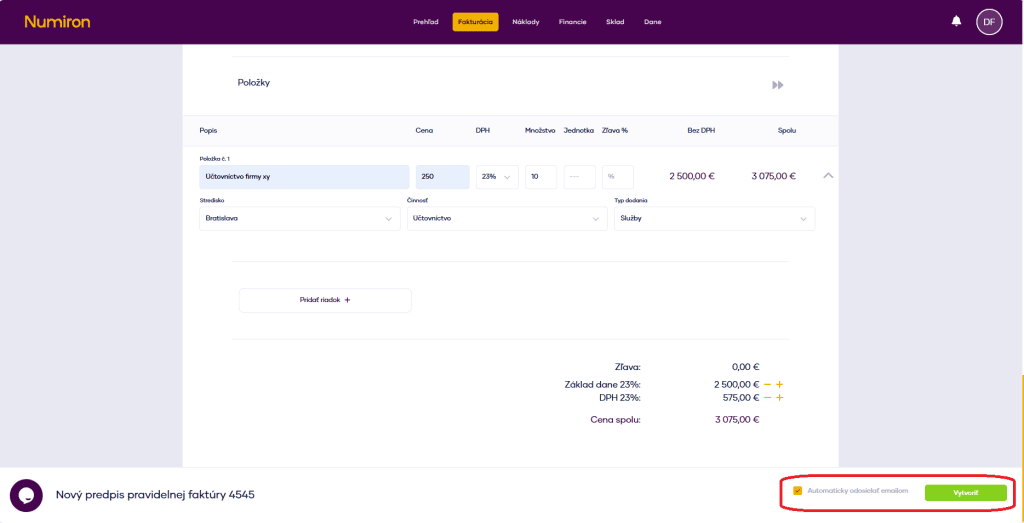Image resolution: width=1024 pixels, height=523 pixels.
Task: Click the plus icon next to DPH 23%
Action: (779, 397)
